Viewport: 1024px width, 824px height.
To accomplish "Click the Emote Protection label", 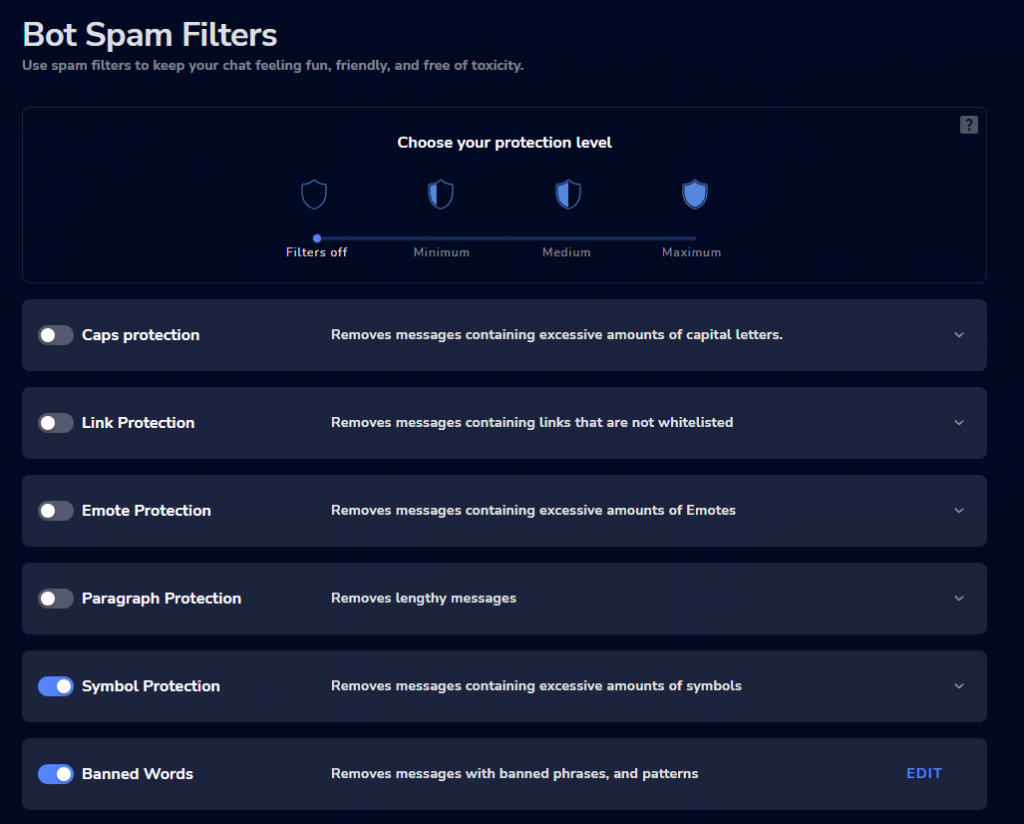I will coord(146,511).
